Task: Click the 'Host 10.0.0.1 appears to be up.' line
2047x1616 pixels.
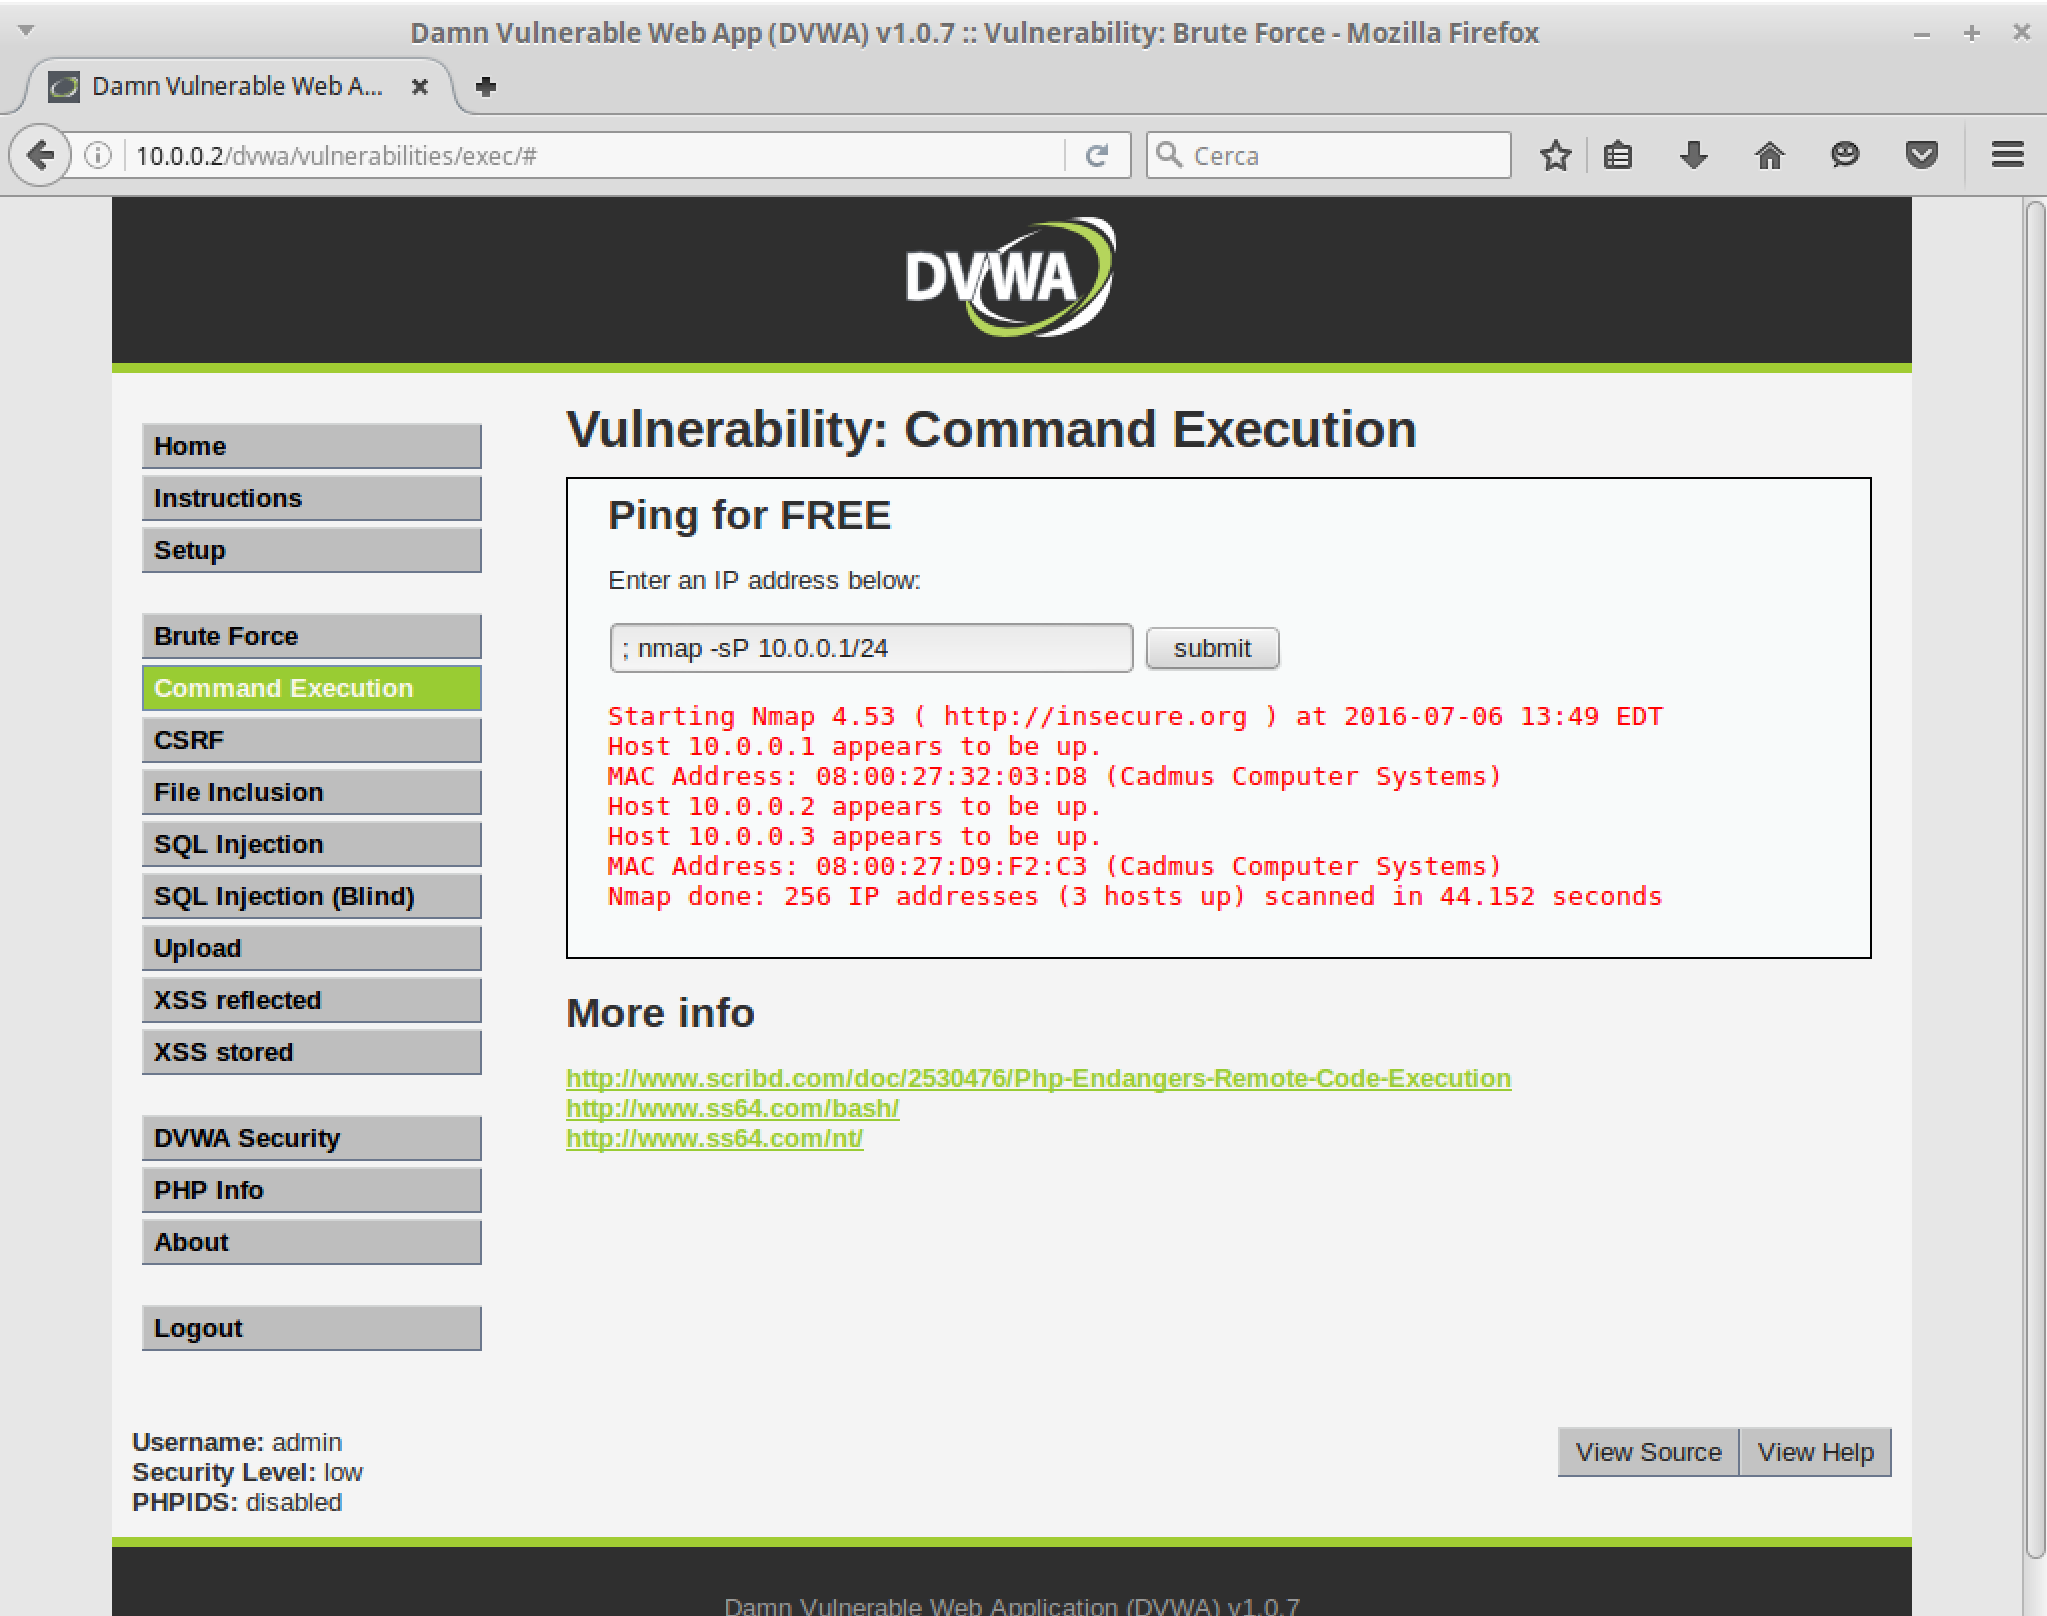Action: click(x=854, y=746)
